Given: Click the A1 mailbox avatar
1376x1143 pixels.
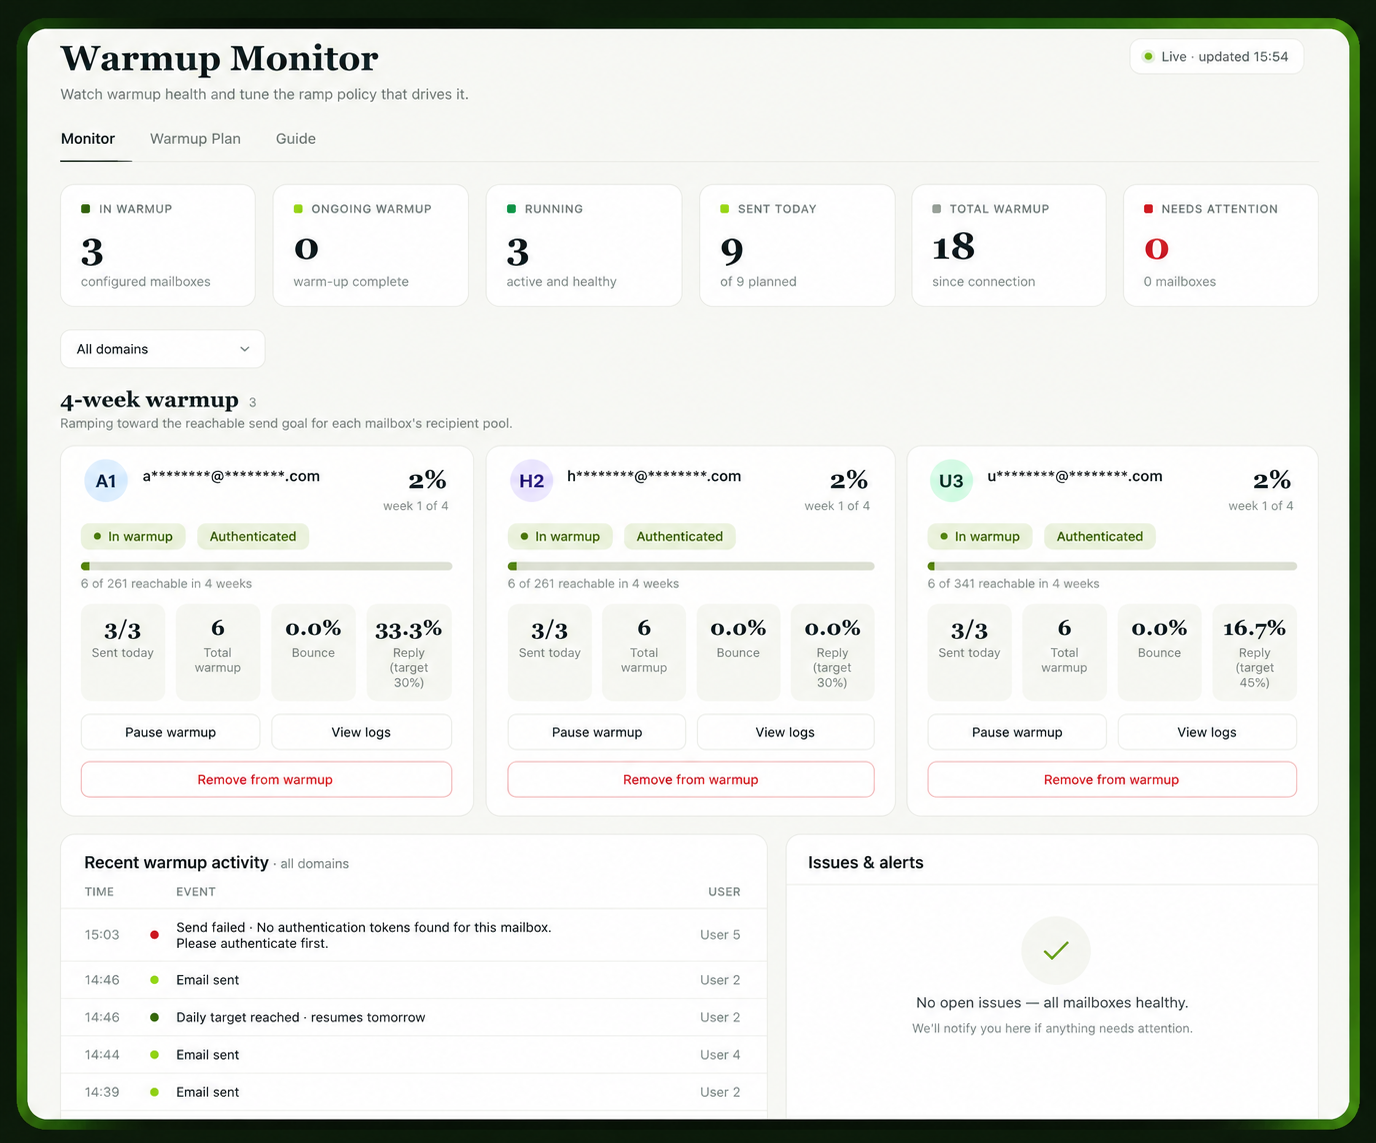Looking at the screenshot, I should tap(106, 481).
